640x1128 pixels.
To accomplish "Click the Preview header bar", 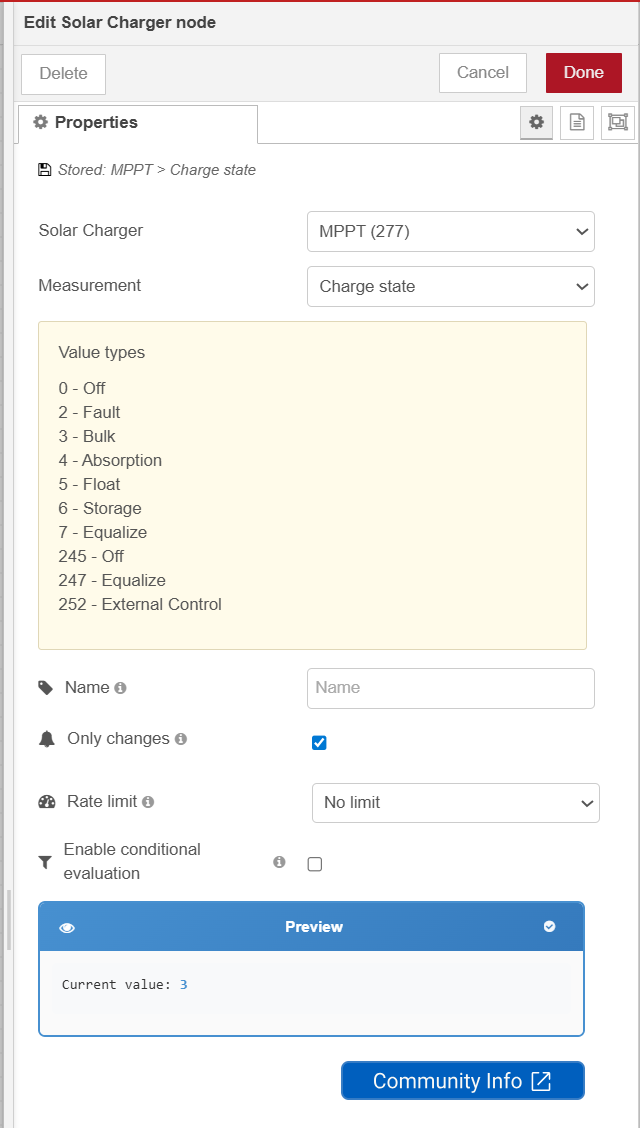I will [x=311, y=927].
